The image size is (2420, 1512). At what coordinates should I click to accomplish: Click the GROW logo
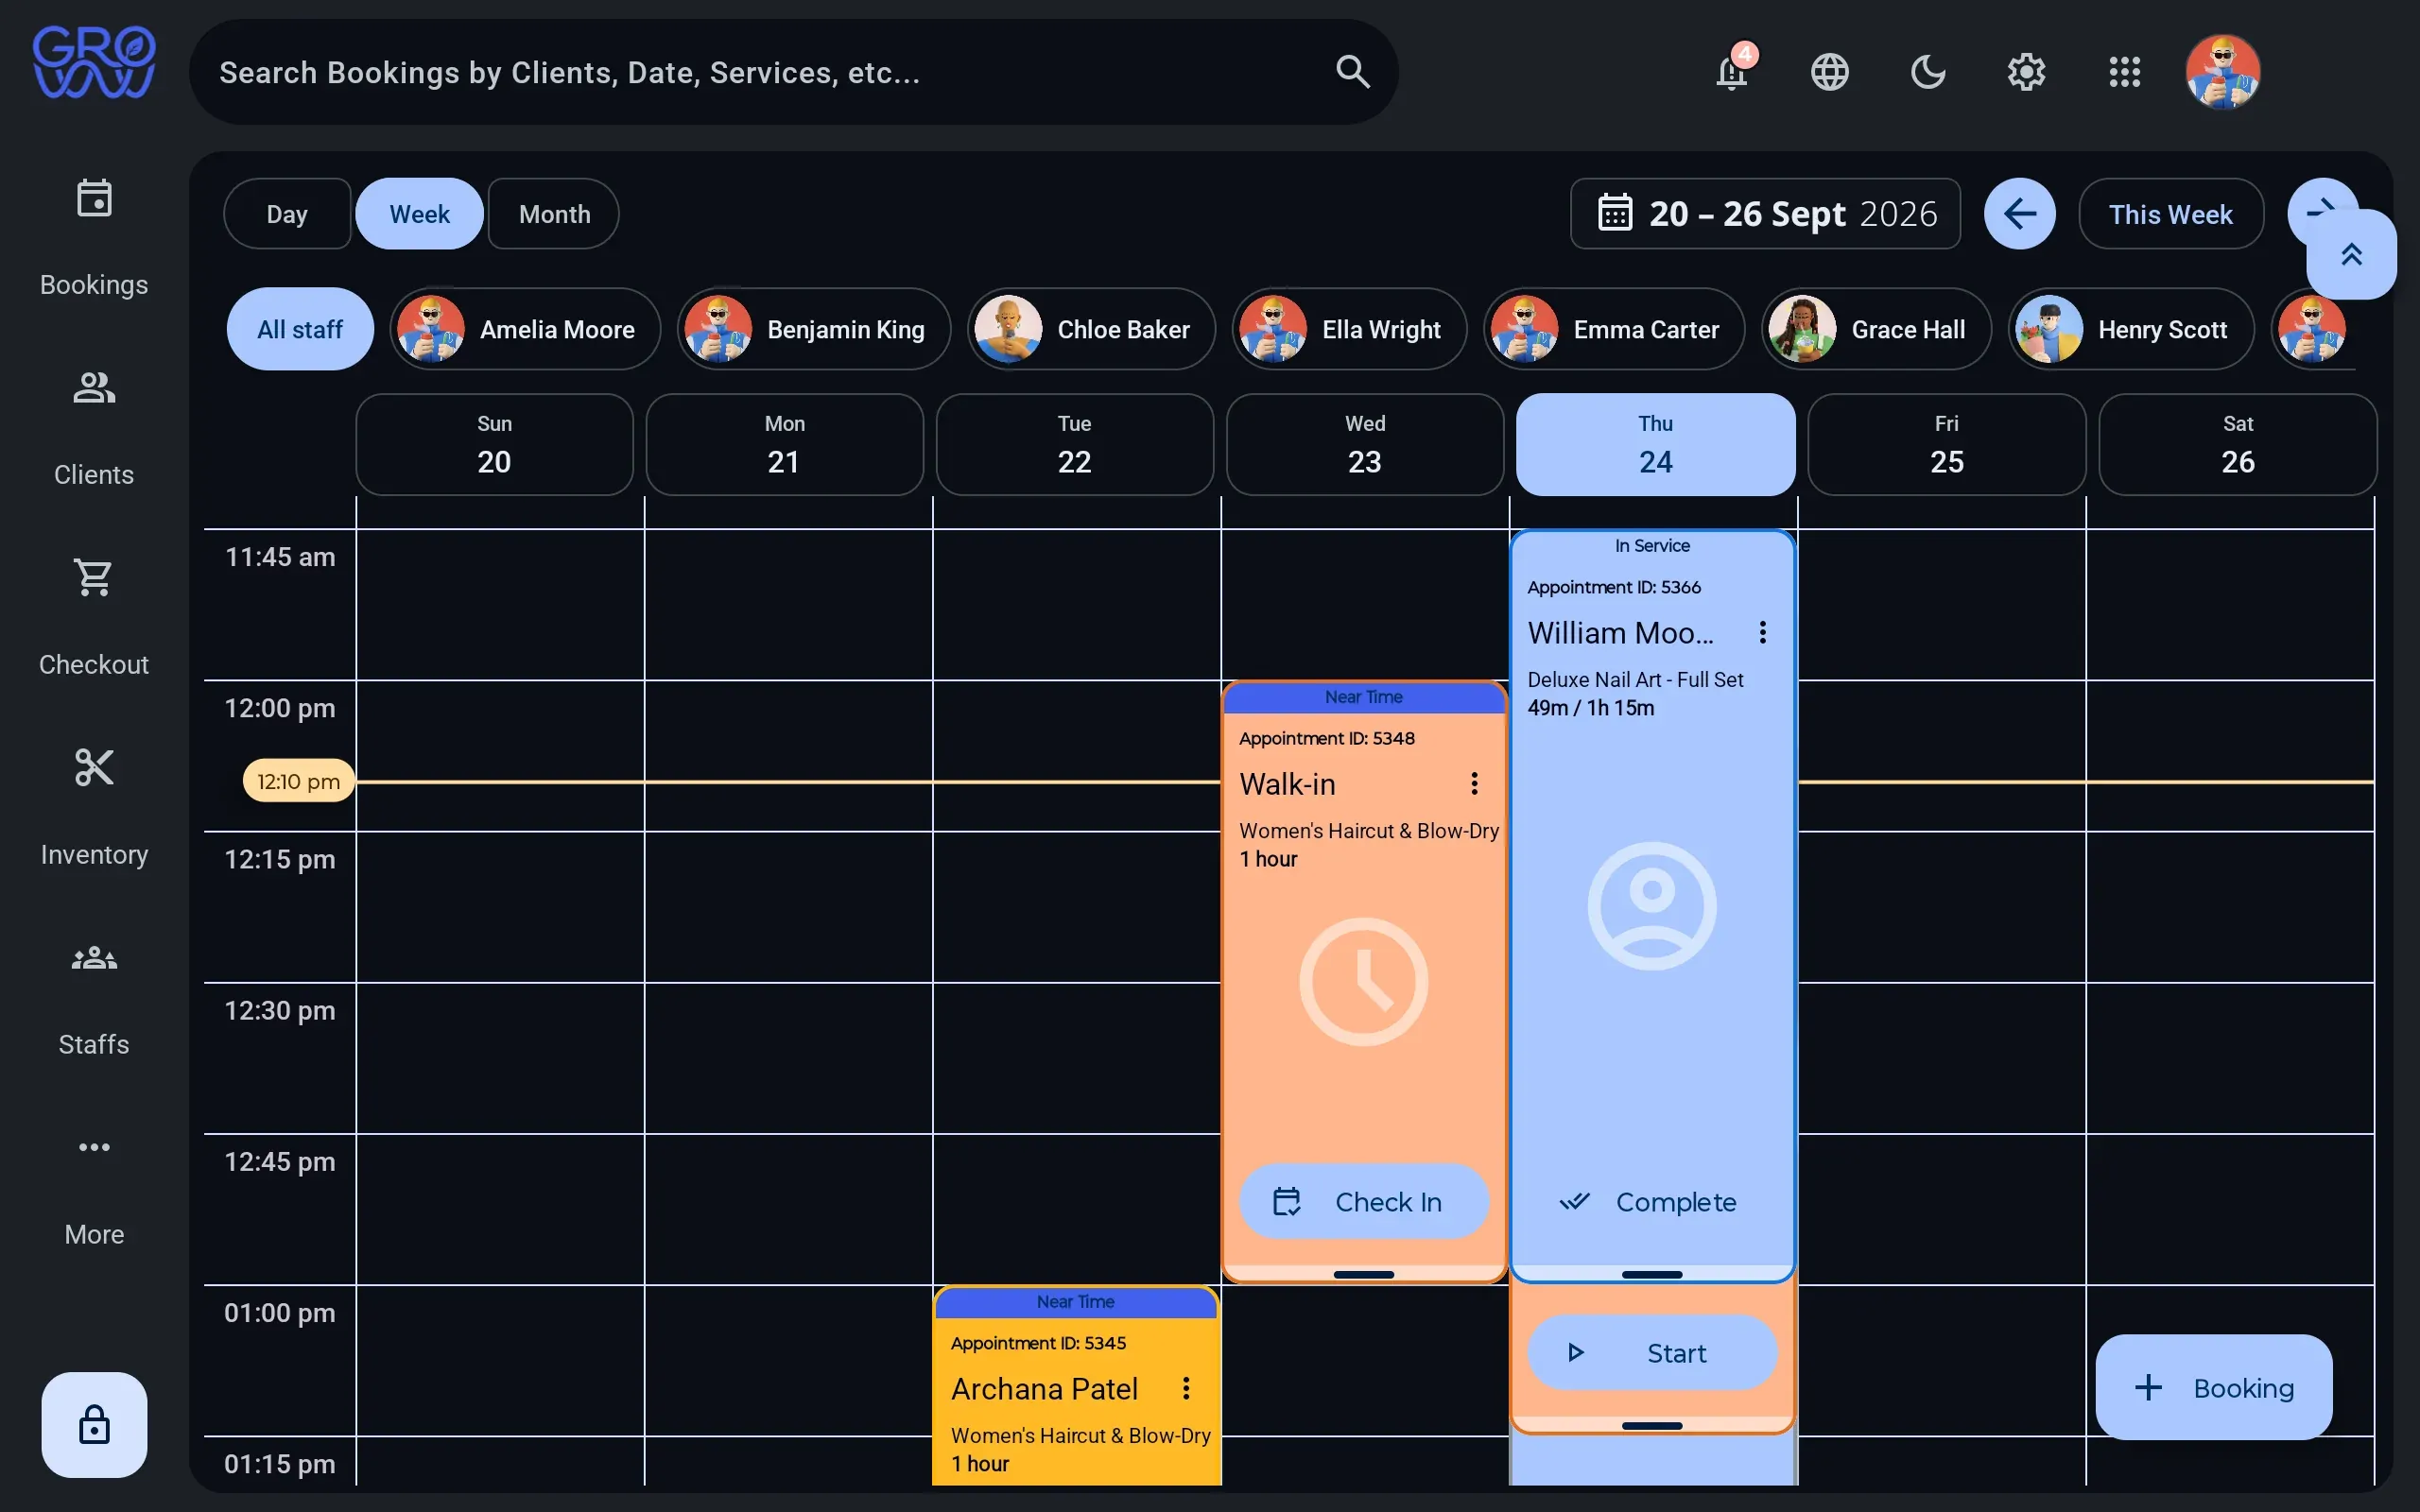point(94,62)
